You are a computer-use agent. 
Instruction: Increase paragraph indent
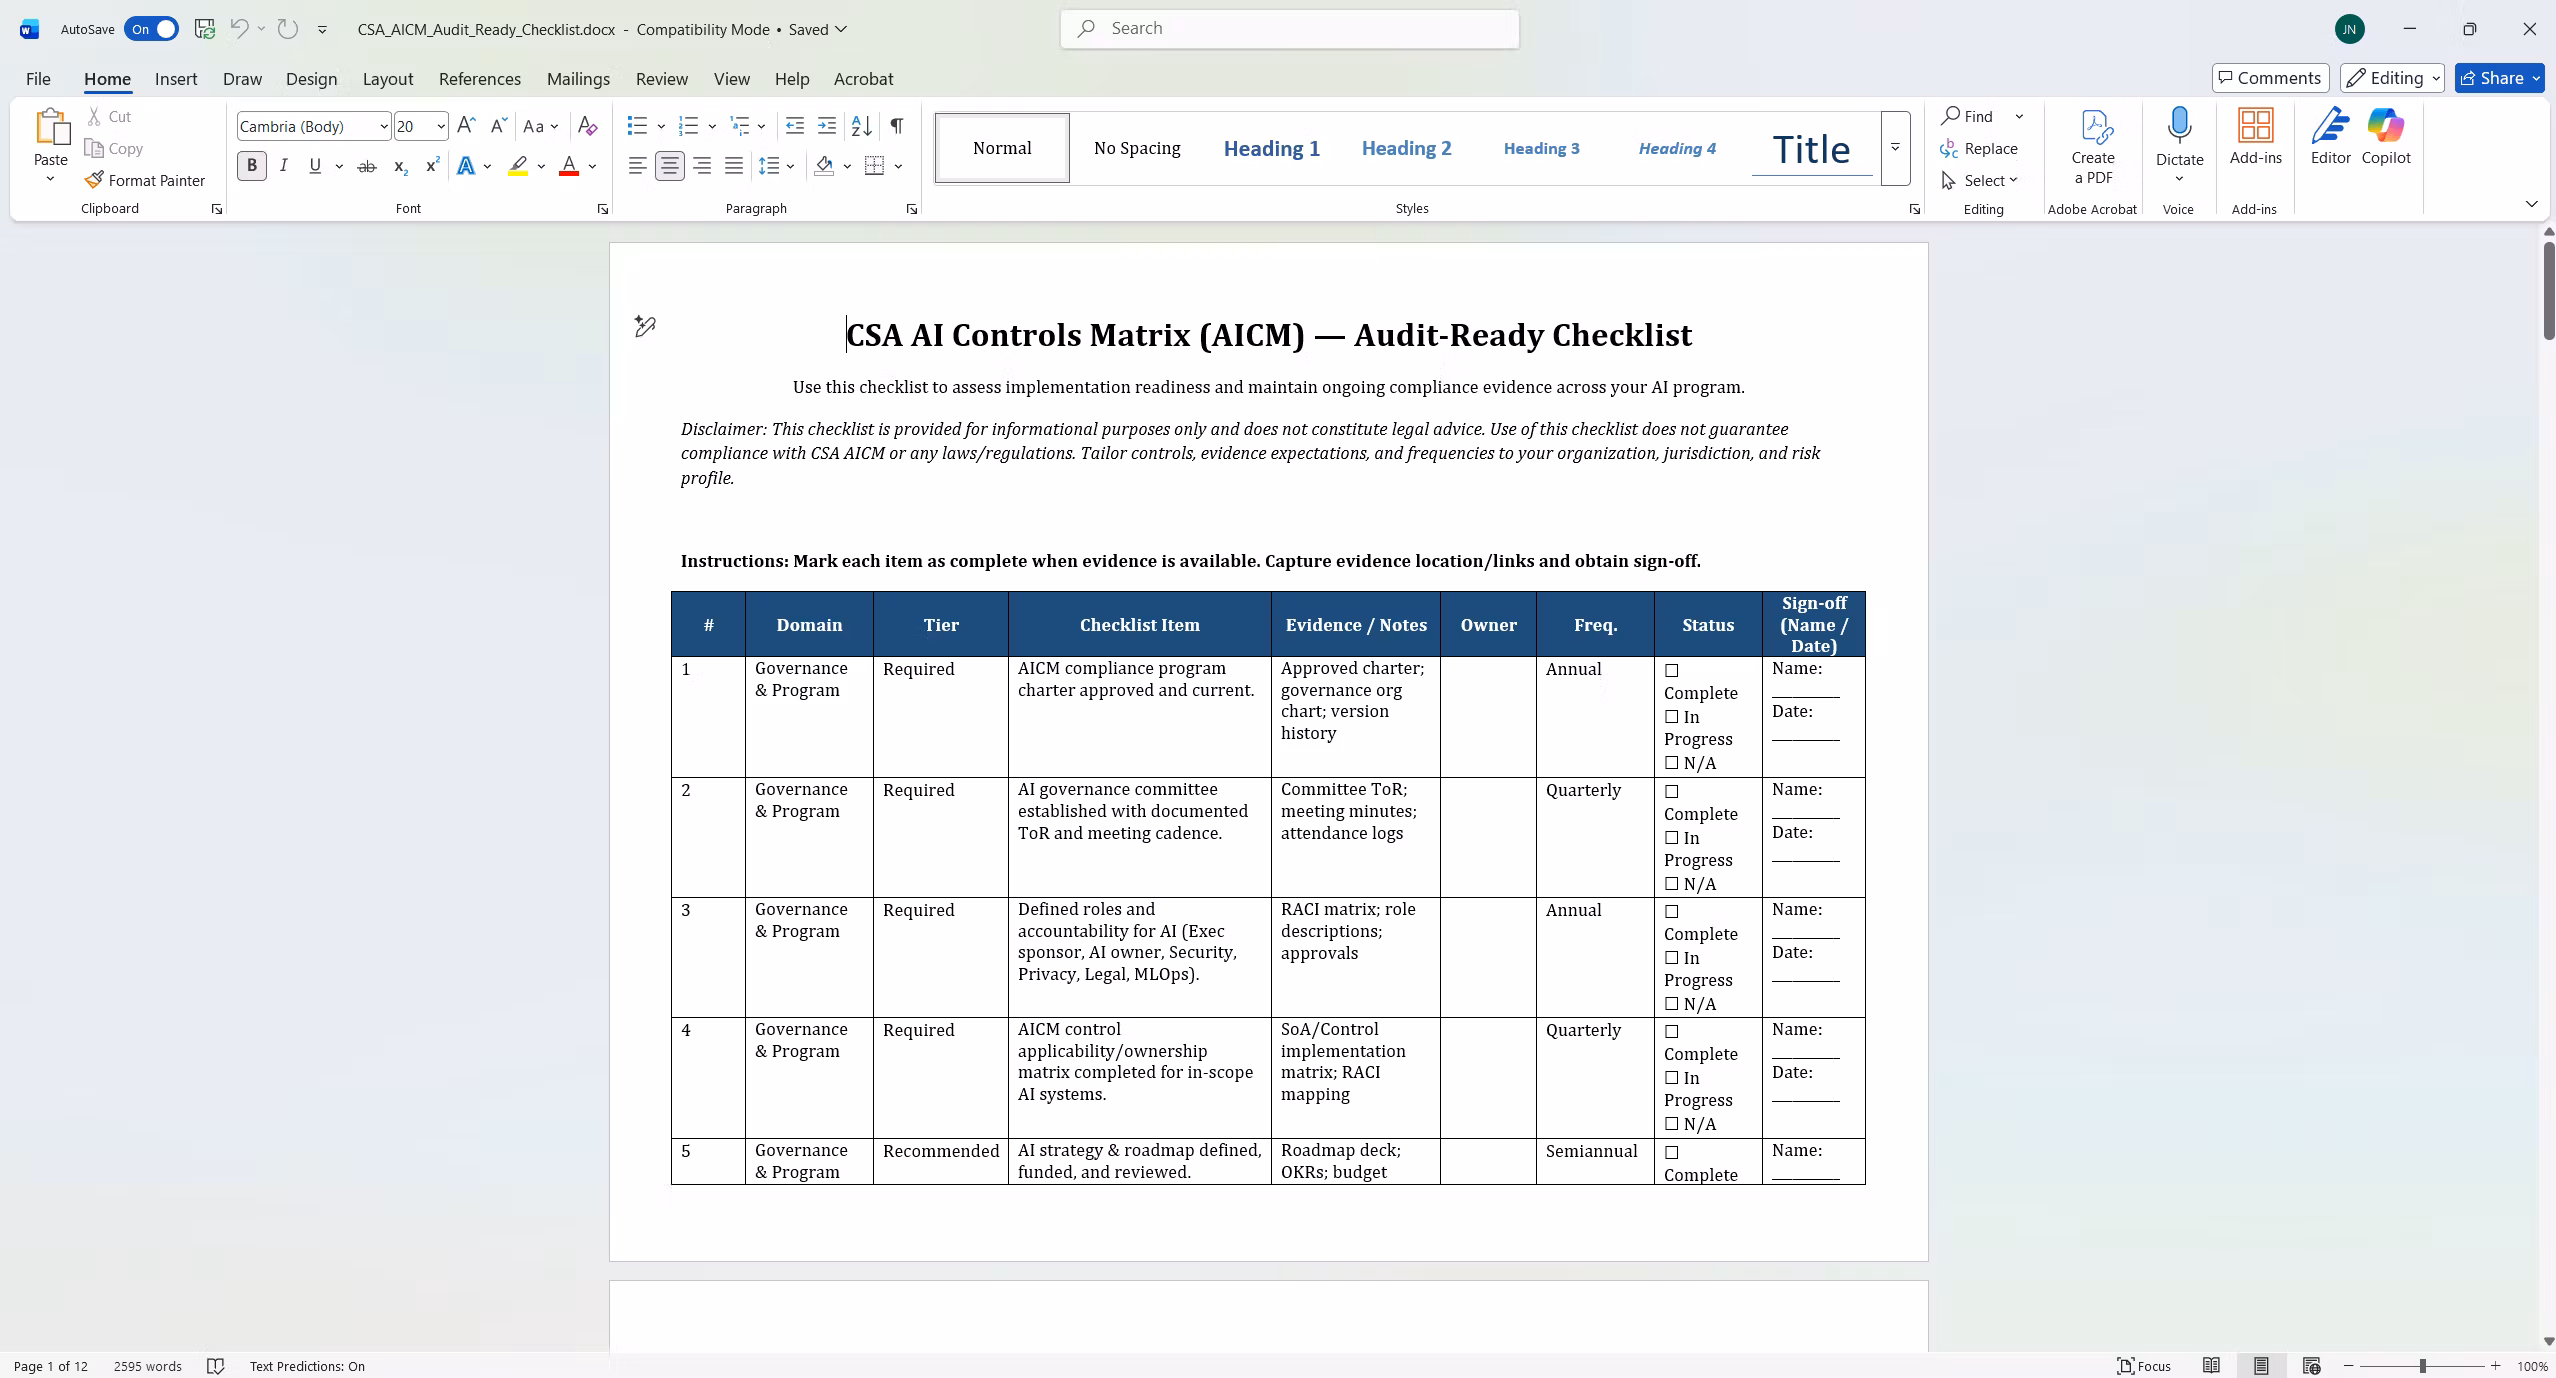pyautogui.click(x=827, y=126)
